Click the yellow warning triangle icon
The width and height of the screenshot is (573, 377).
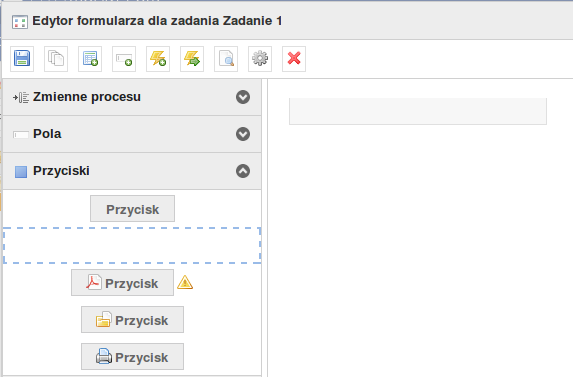tap(185, 282)
